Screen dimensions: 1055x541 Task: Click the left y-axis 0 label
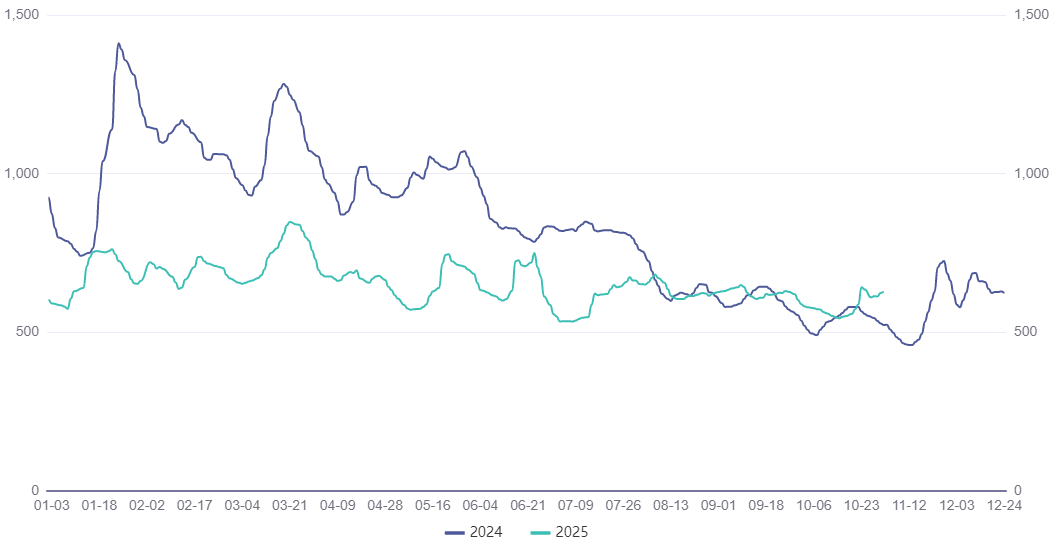click(35, 490)
